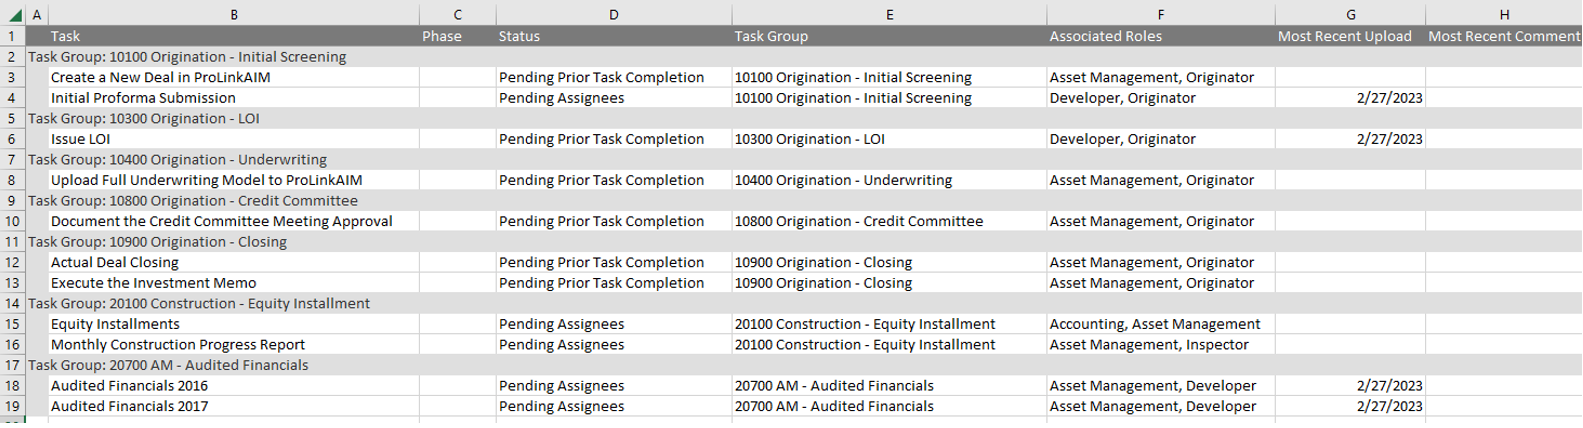Image resolution: width=1583 pixels, height=428 pixels.
Task: Click the Select All corner triangle
Action: (x=14, y=15)
